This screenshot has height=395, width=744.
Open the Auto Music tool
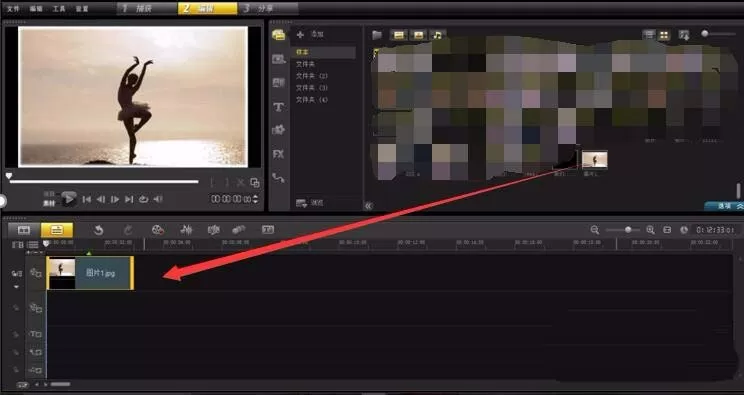214,230
